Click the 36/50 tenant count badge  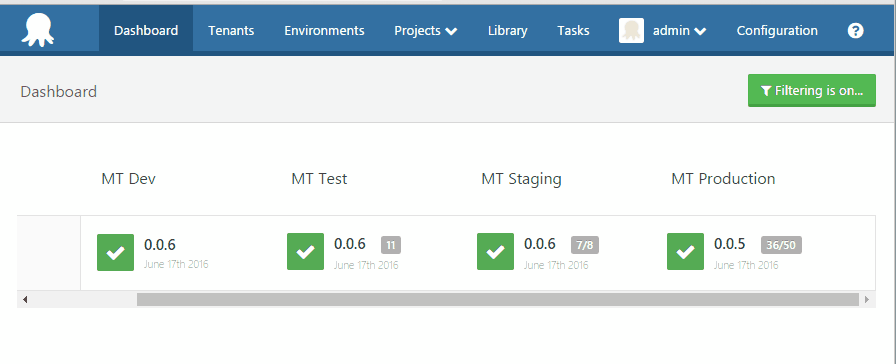[x=781, y=245]
